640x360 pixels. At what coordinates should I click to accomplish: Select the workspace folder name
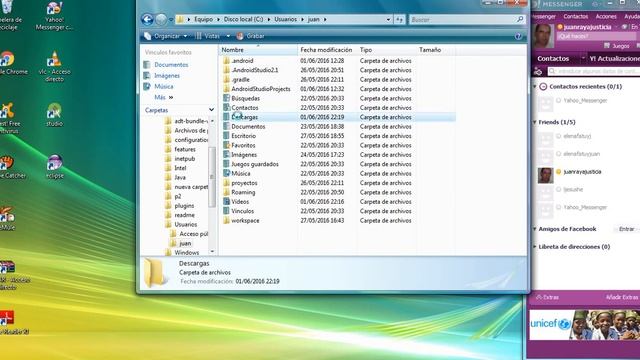pos(245,220)
